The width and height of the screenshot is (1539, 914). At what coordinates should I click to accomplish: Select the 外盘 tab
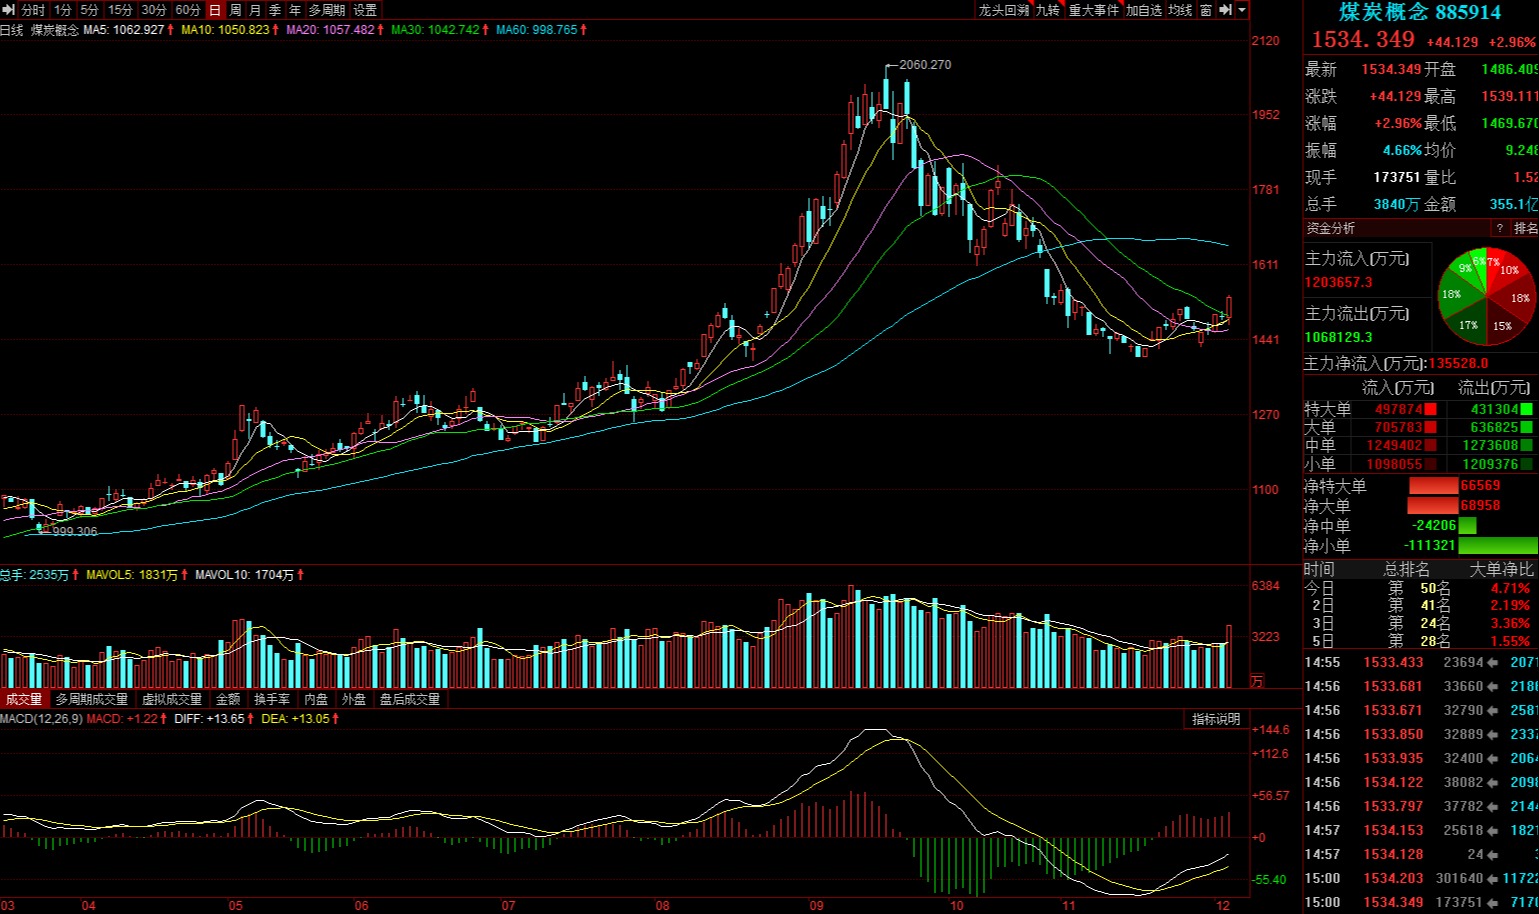[x=354, y=699]
